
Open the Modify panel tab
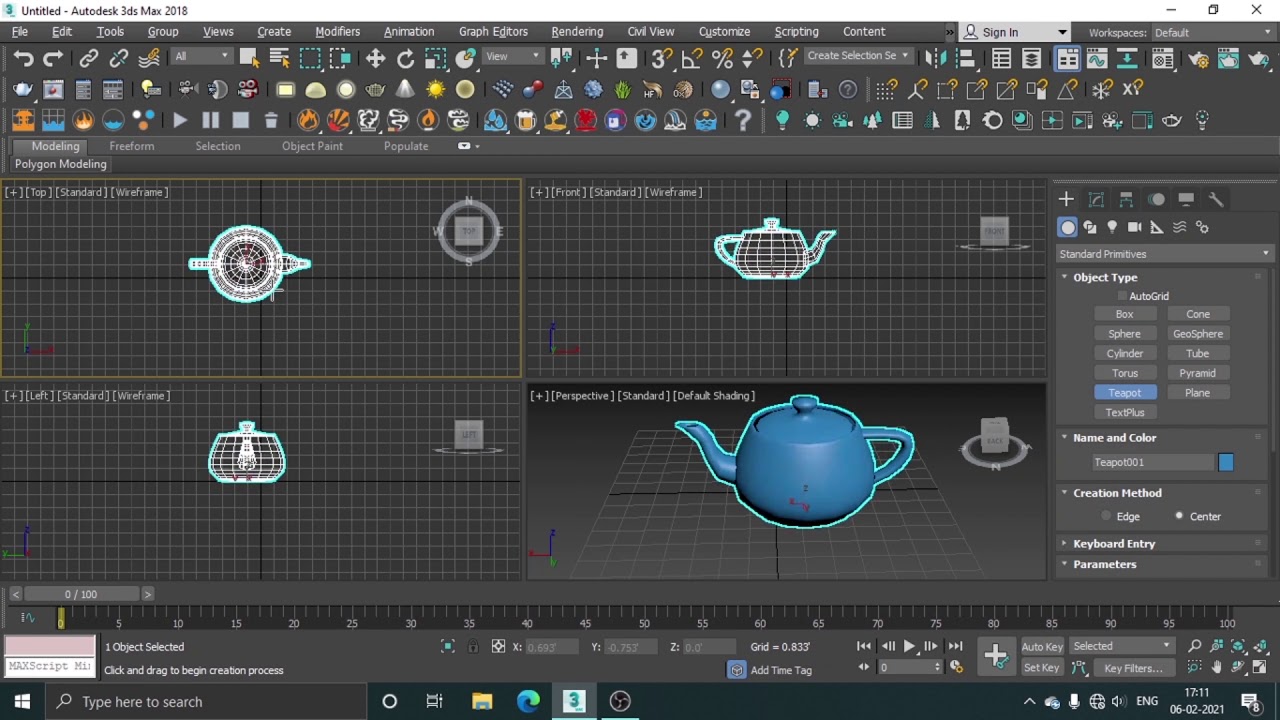(1096, 199)
